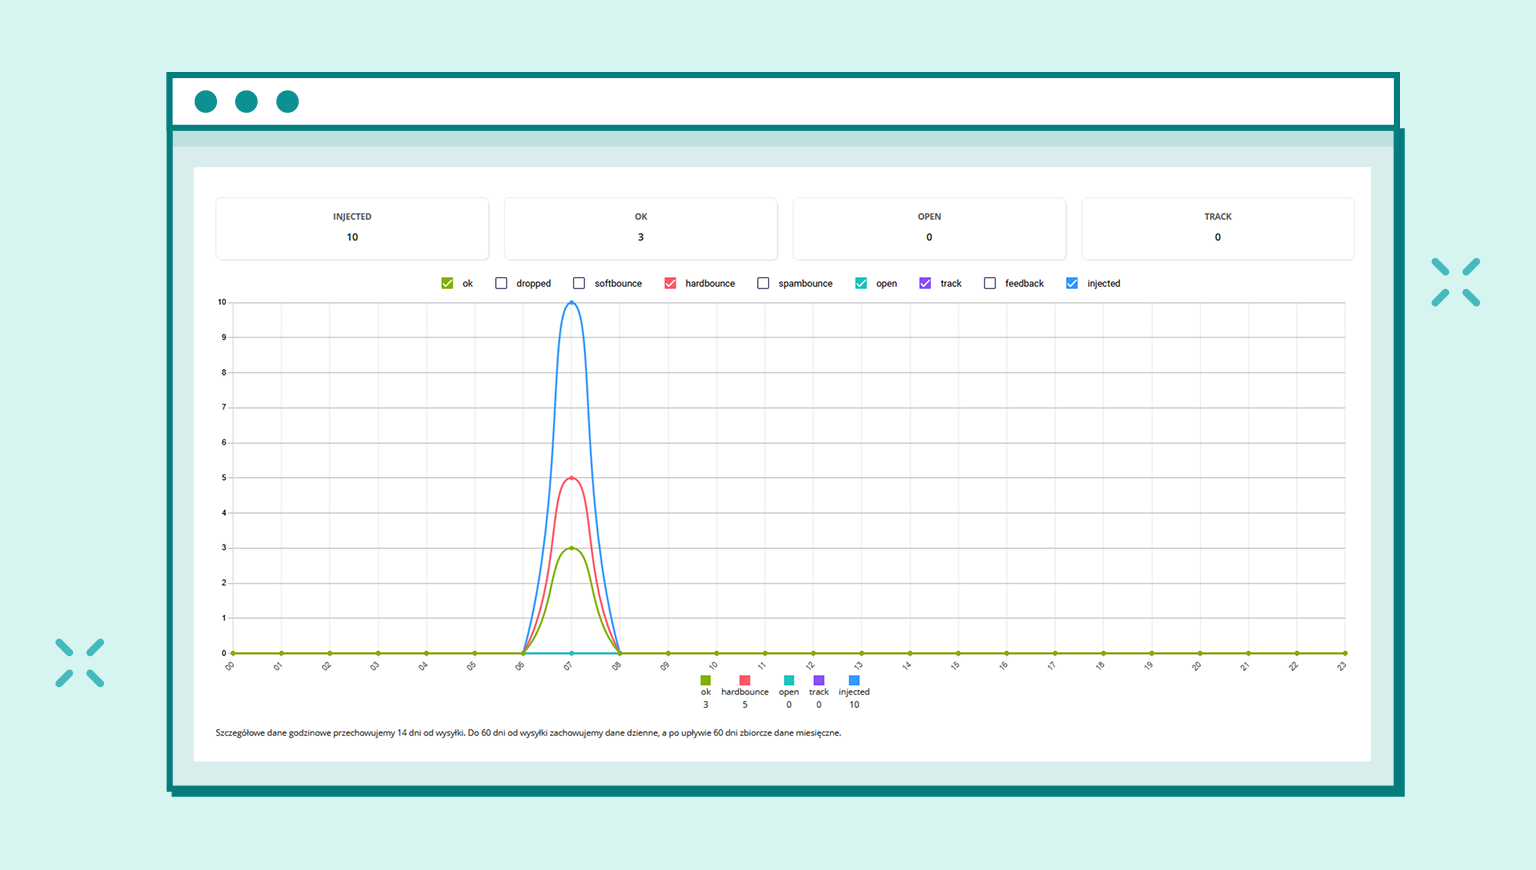Click the green ok legend swatch below chart
Screen dimensions: 1536x870
coord(705,681)
